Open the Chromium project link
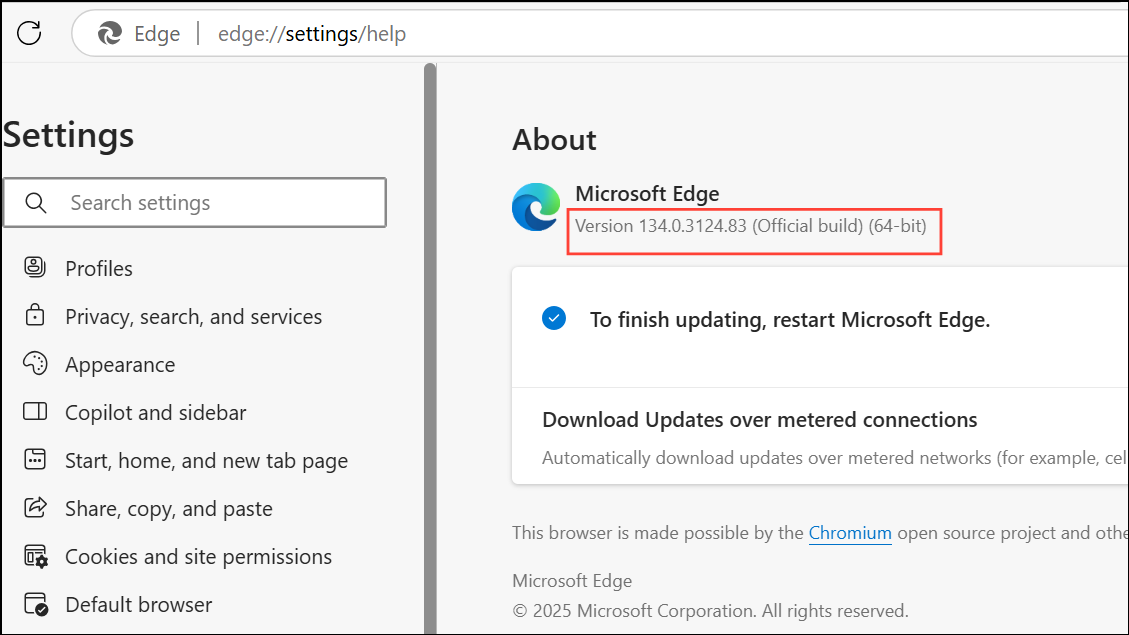The width and height of the screenshot is (1129, 635). pos(849,532)
